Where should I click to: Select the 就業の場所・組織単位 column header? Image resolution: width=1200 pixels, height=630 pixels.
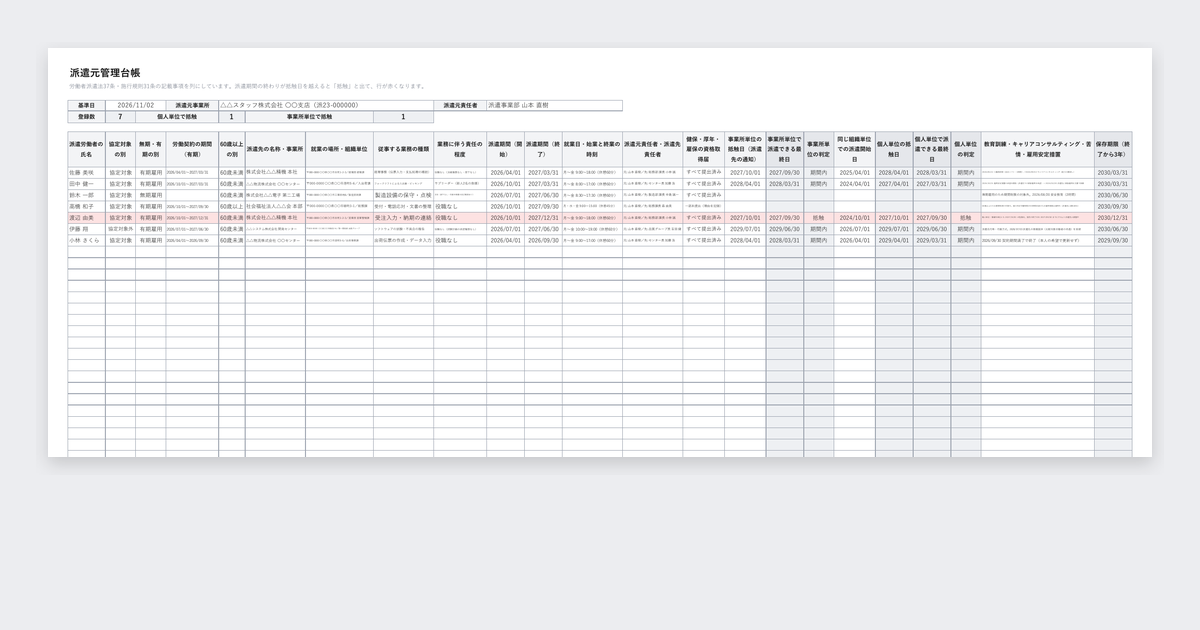[x=339, y=151]
